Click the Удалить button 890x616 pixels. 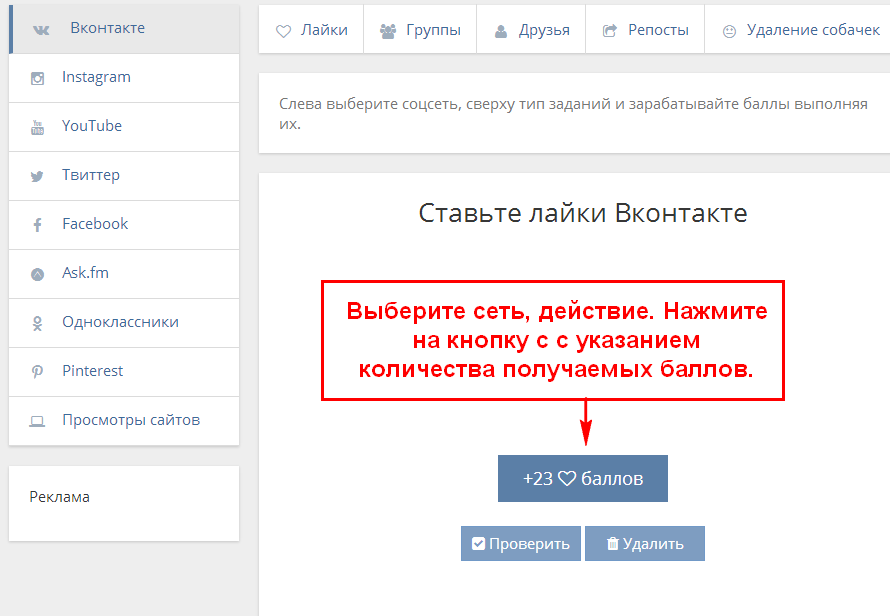tap(645, 544)
